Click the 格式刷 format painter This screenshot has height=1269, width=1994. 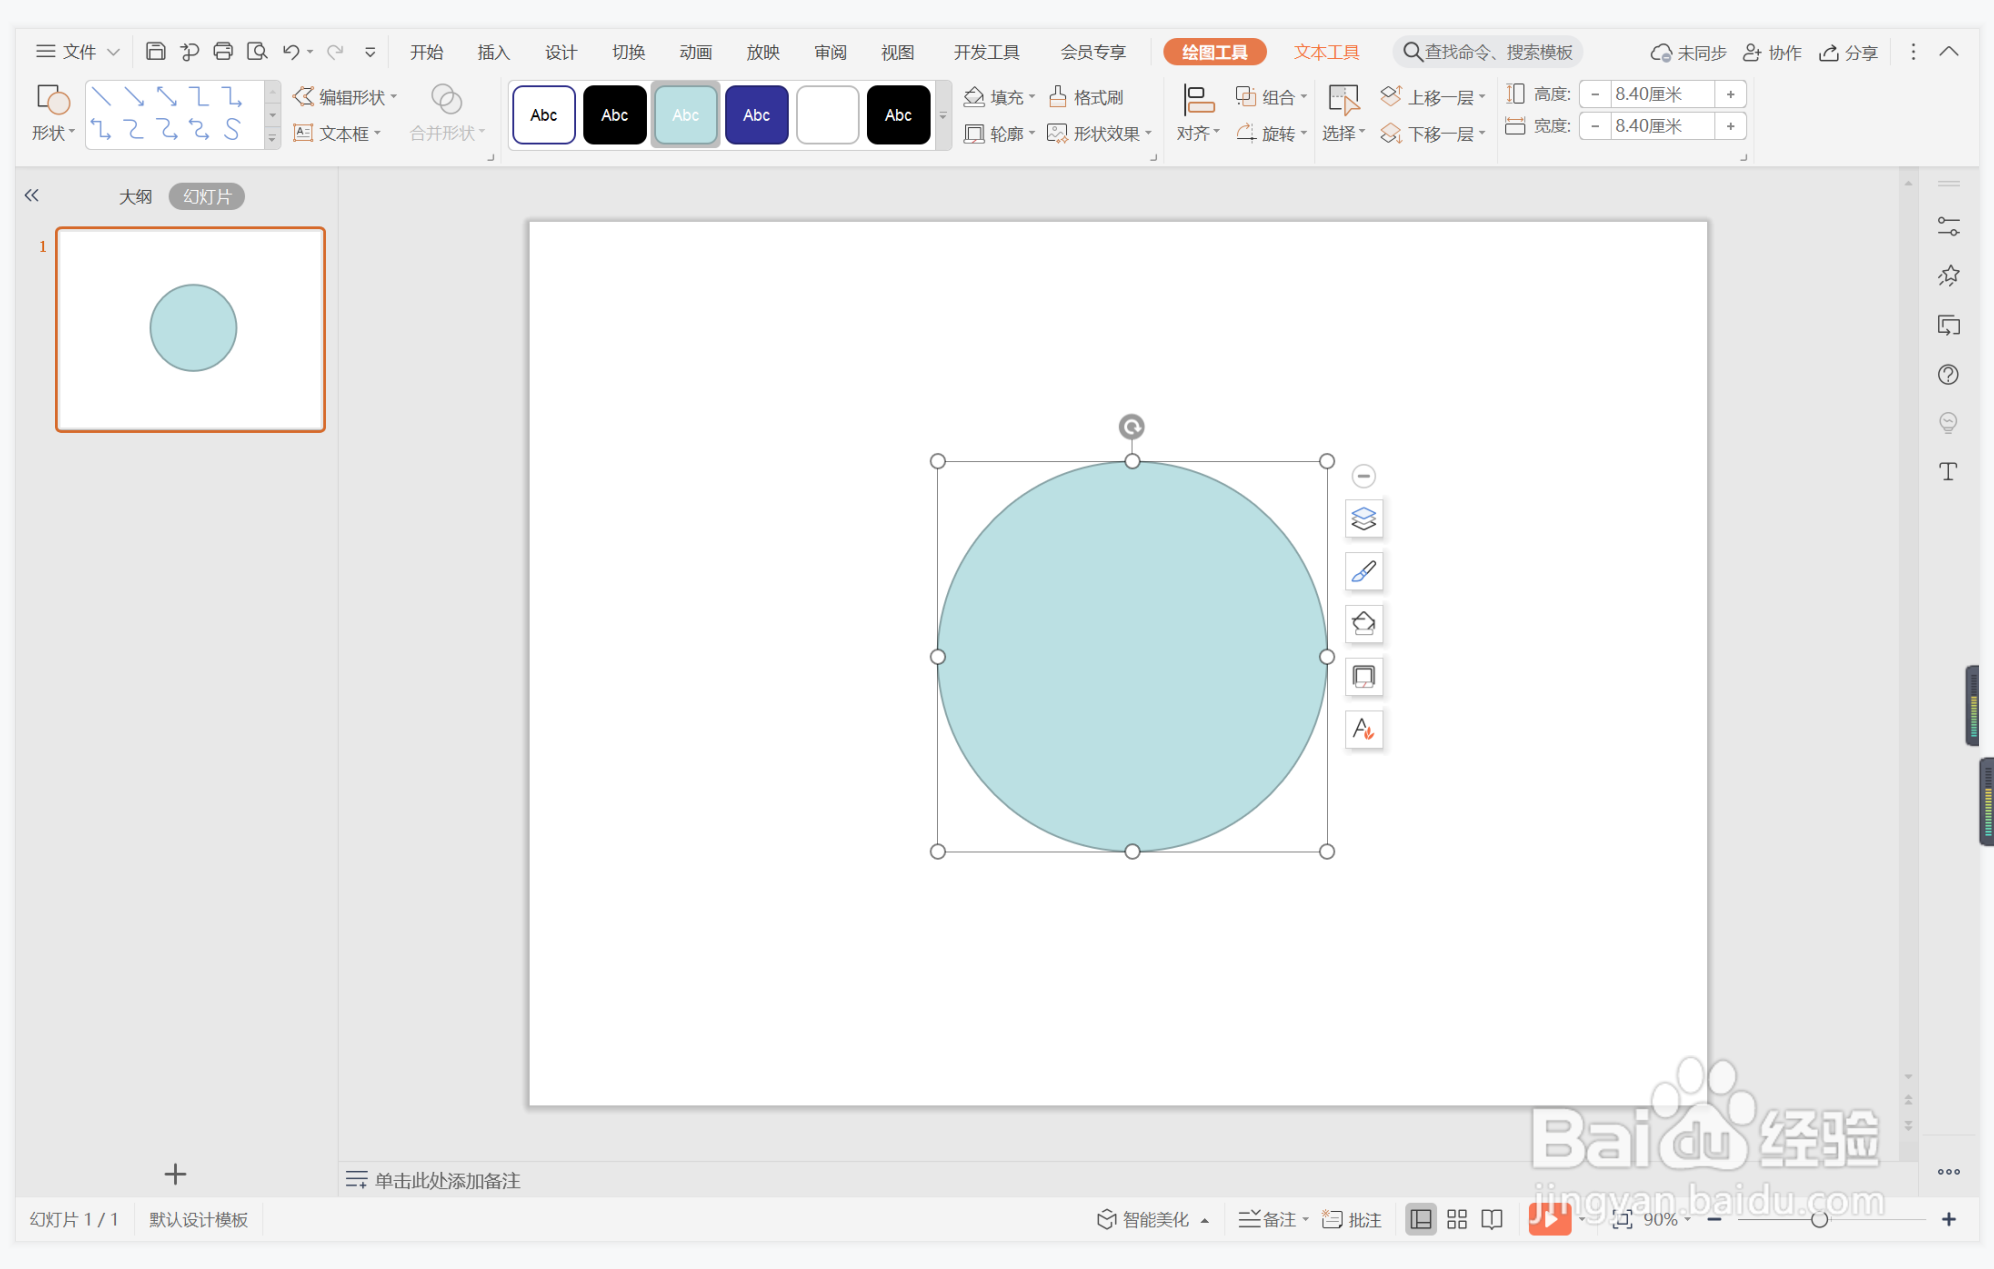1086,97
